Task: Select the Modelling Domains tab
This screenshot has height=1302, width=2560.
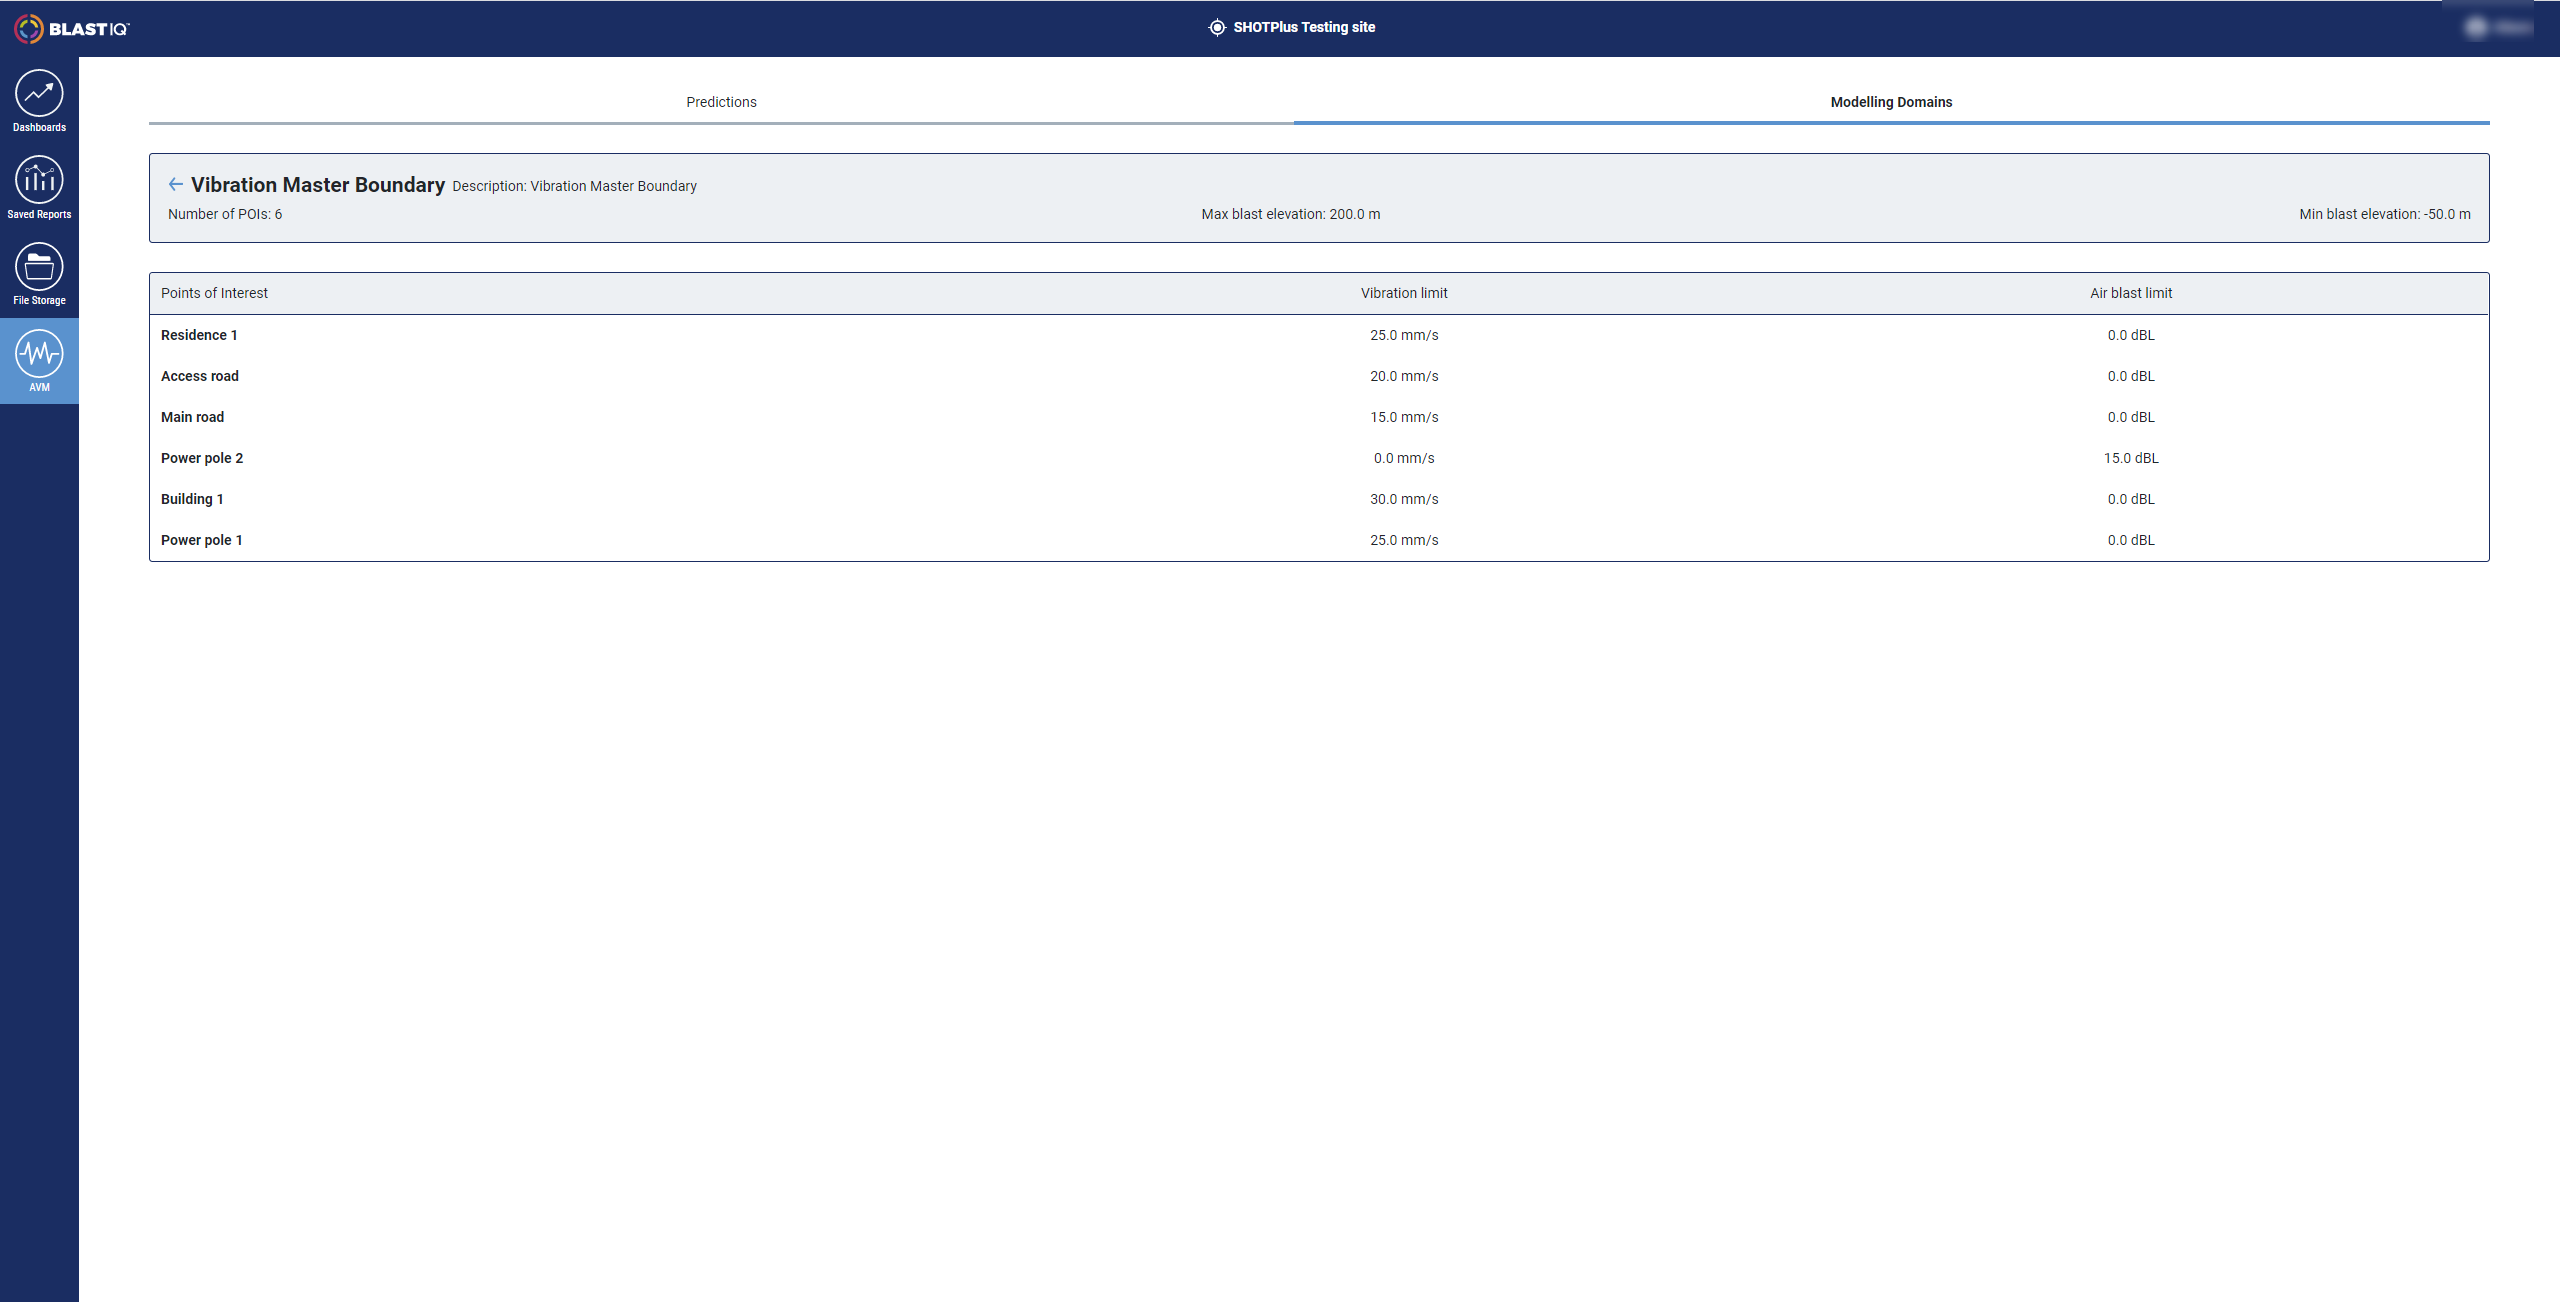Action: click(x=1891, y=102)
